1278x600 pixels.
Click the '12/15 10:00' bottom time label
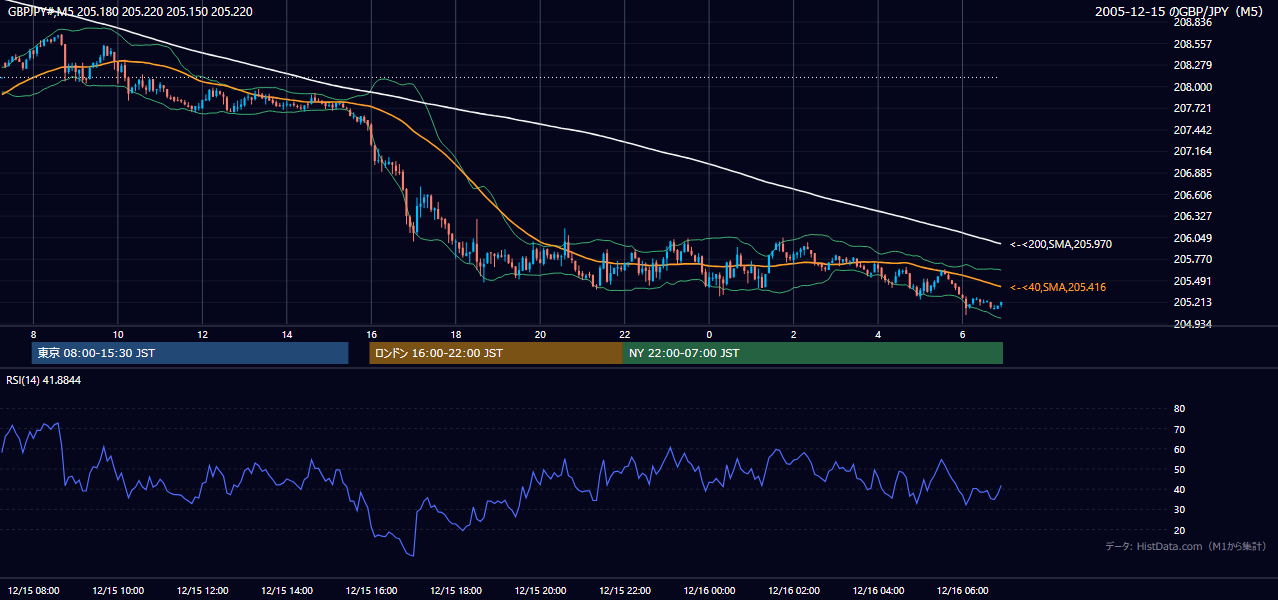[x=118, y=590]
